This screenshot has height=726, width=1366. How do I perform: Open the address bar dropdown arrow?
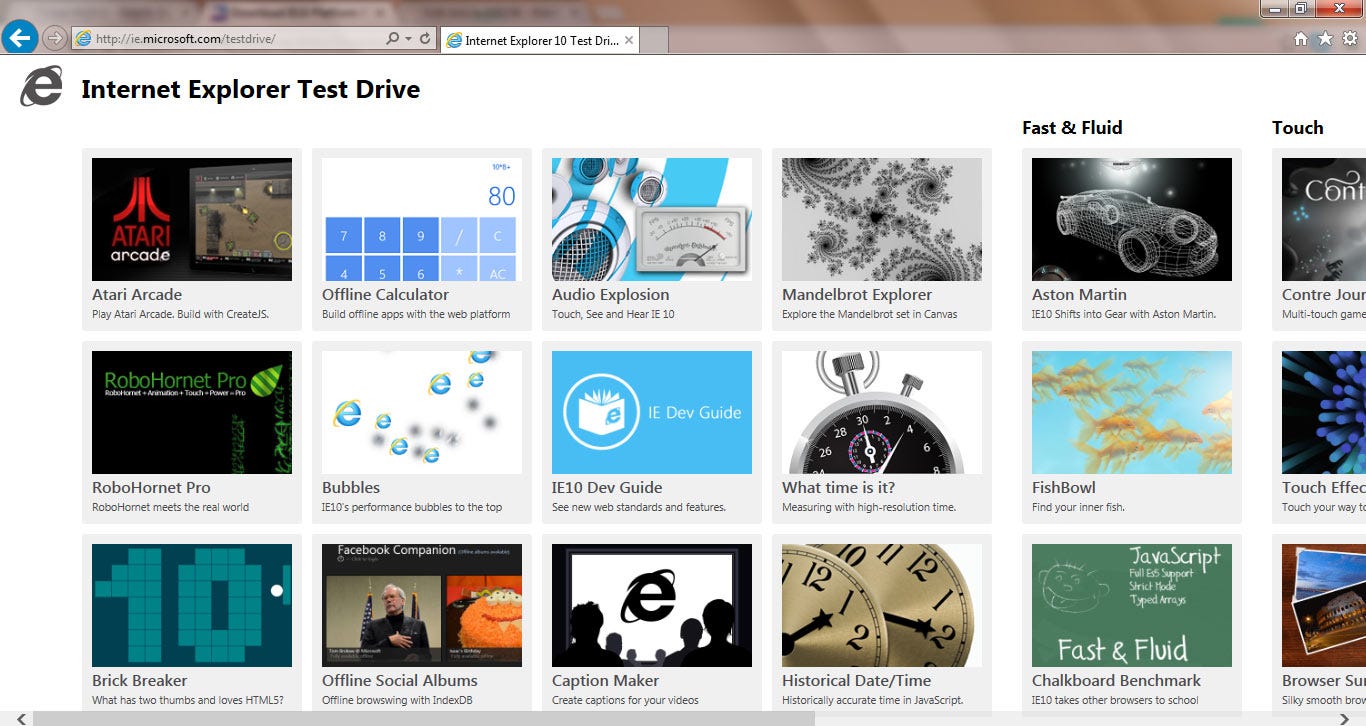[x=409, y=39]
